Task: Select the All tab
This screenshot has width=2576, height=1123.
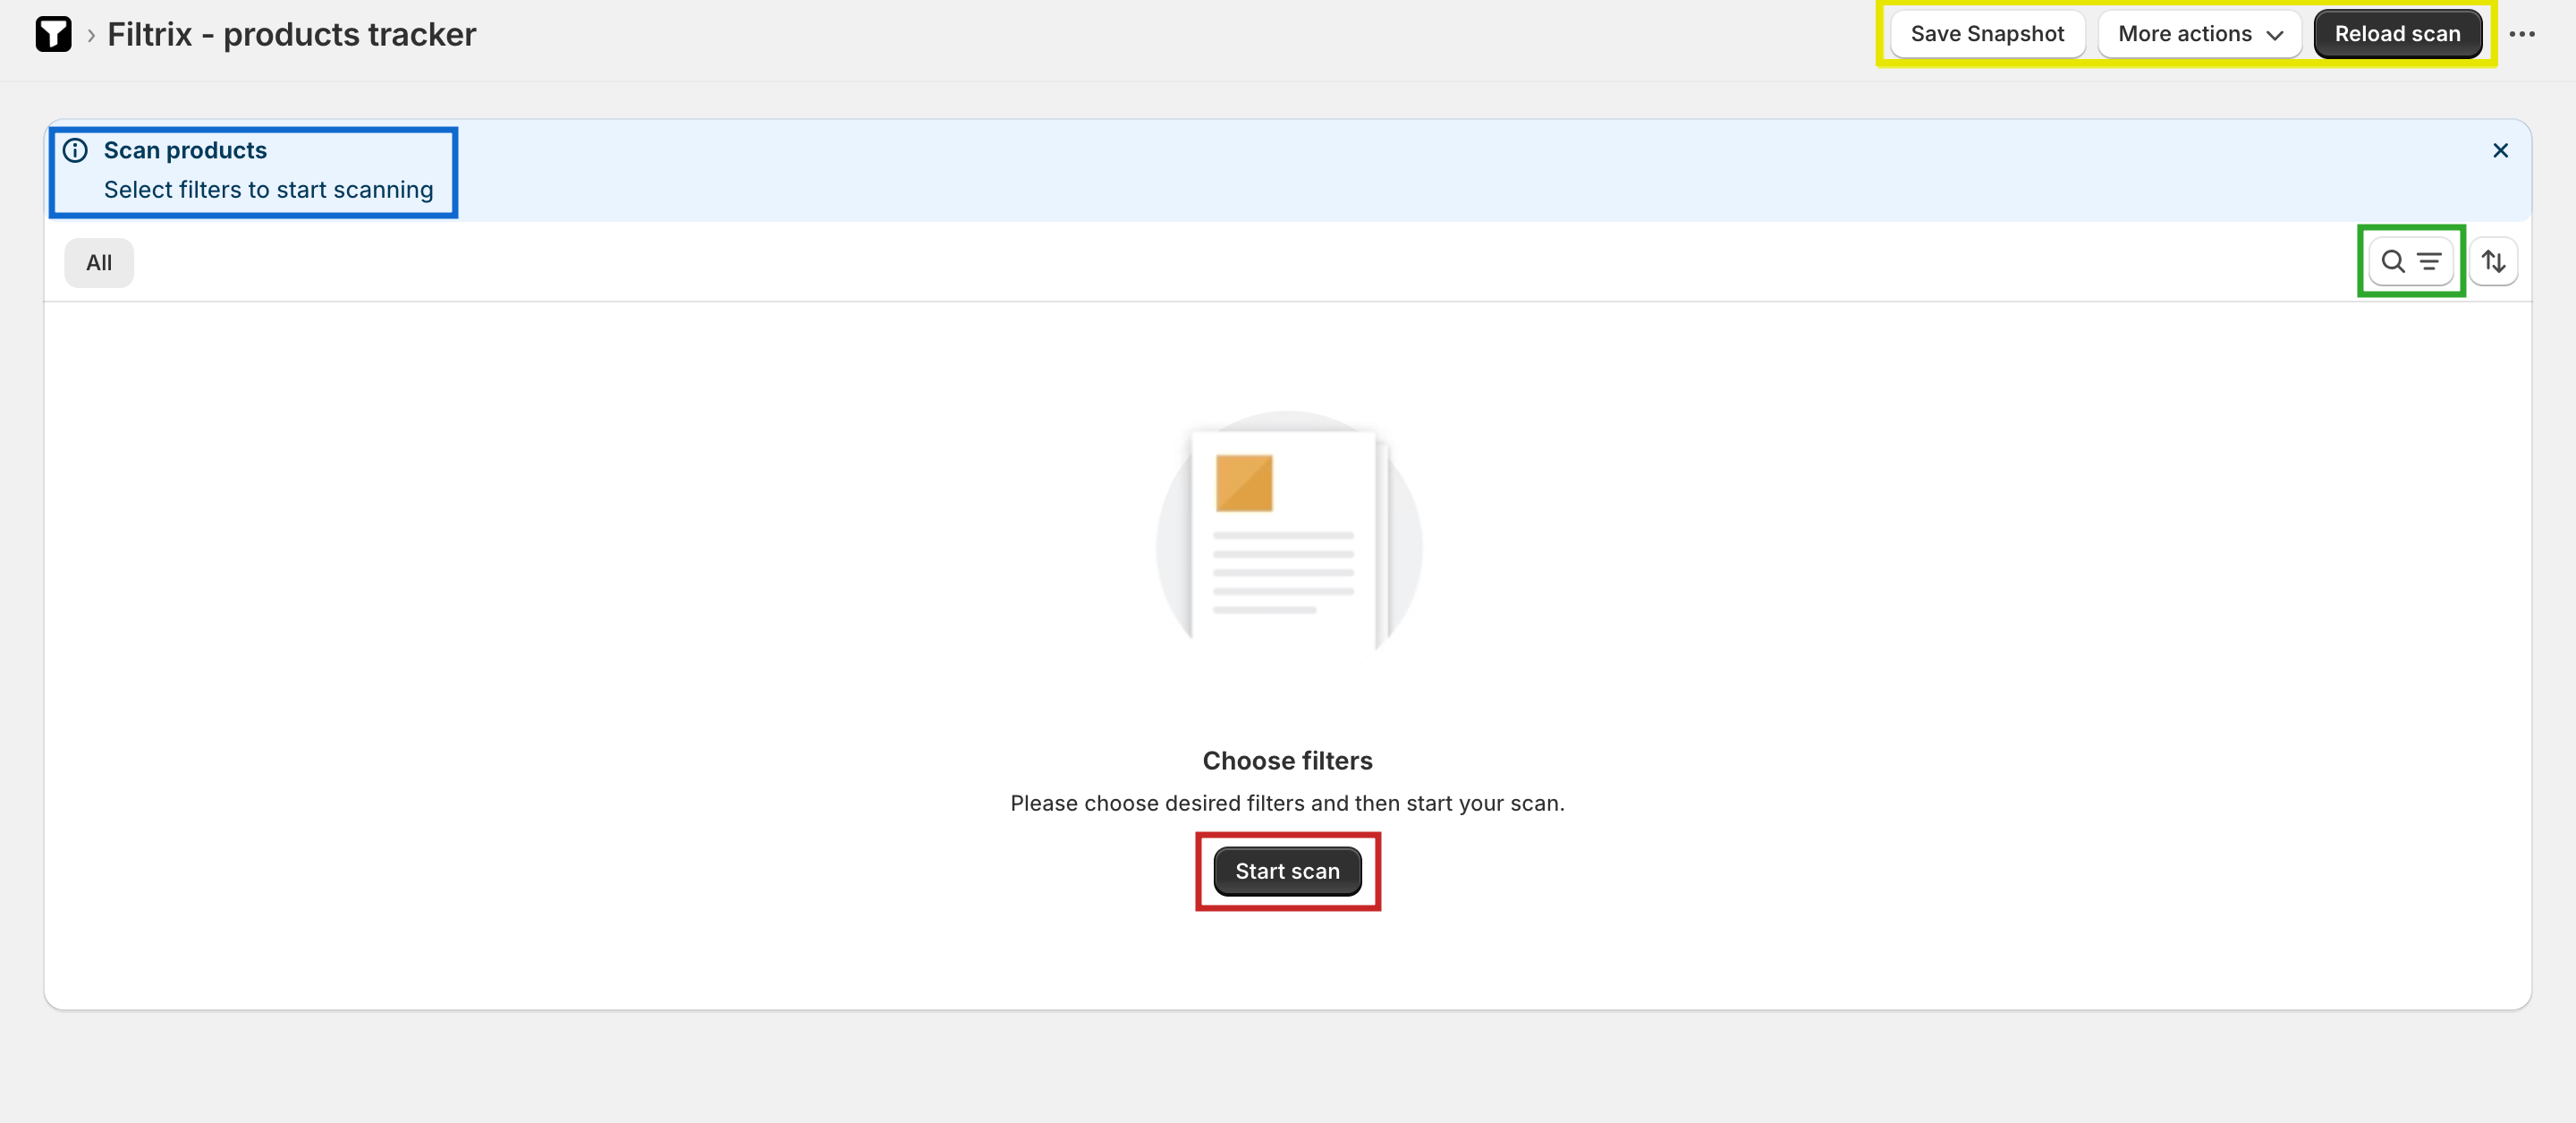Action: click(98, 262)
